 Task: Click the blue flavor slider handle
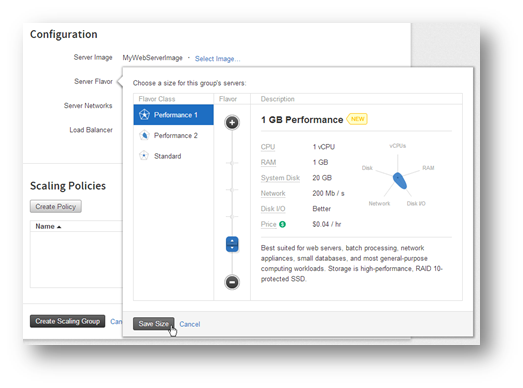coord(232,244)
